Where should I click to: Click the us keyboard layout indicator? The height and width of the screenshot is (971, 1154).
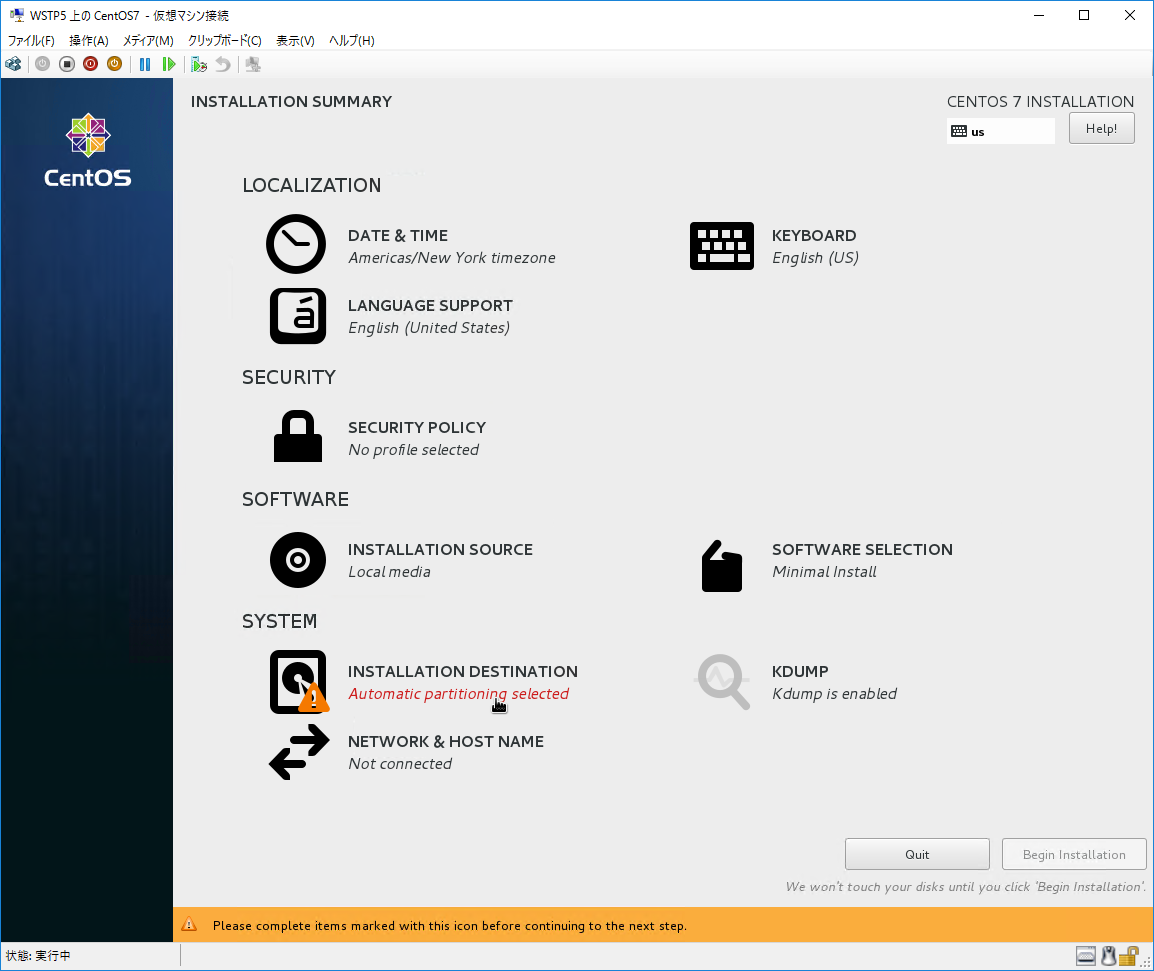1001,132
